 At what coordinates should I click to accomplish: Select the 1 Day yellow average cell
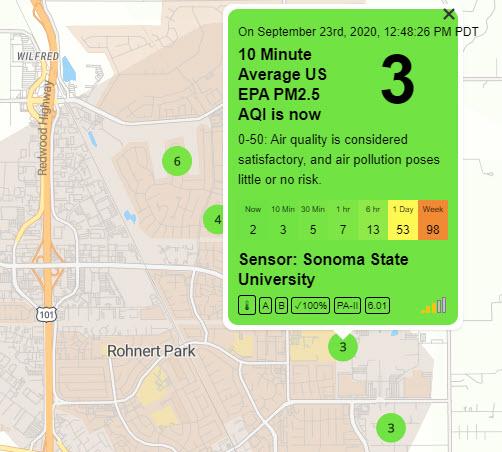[403, 220]
